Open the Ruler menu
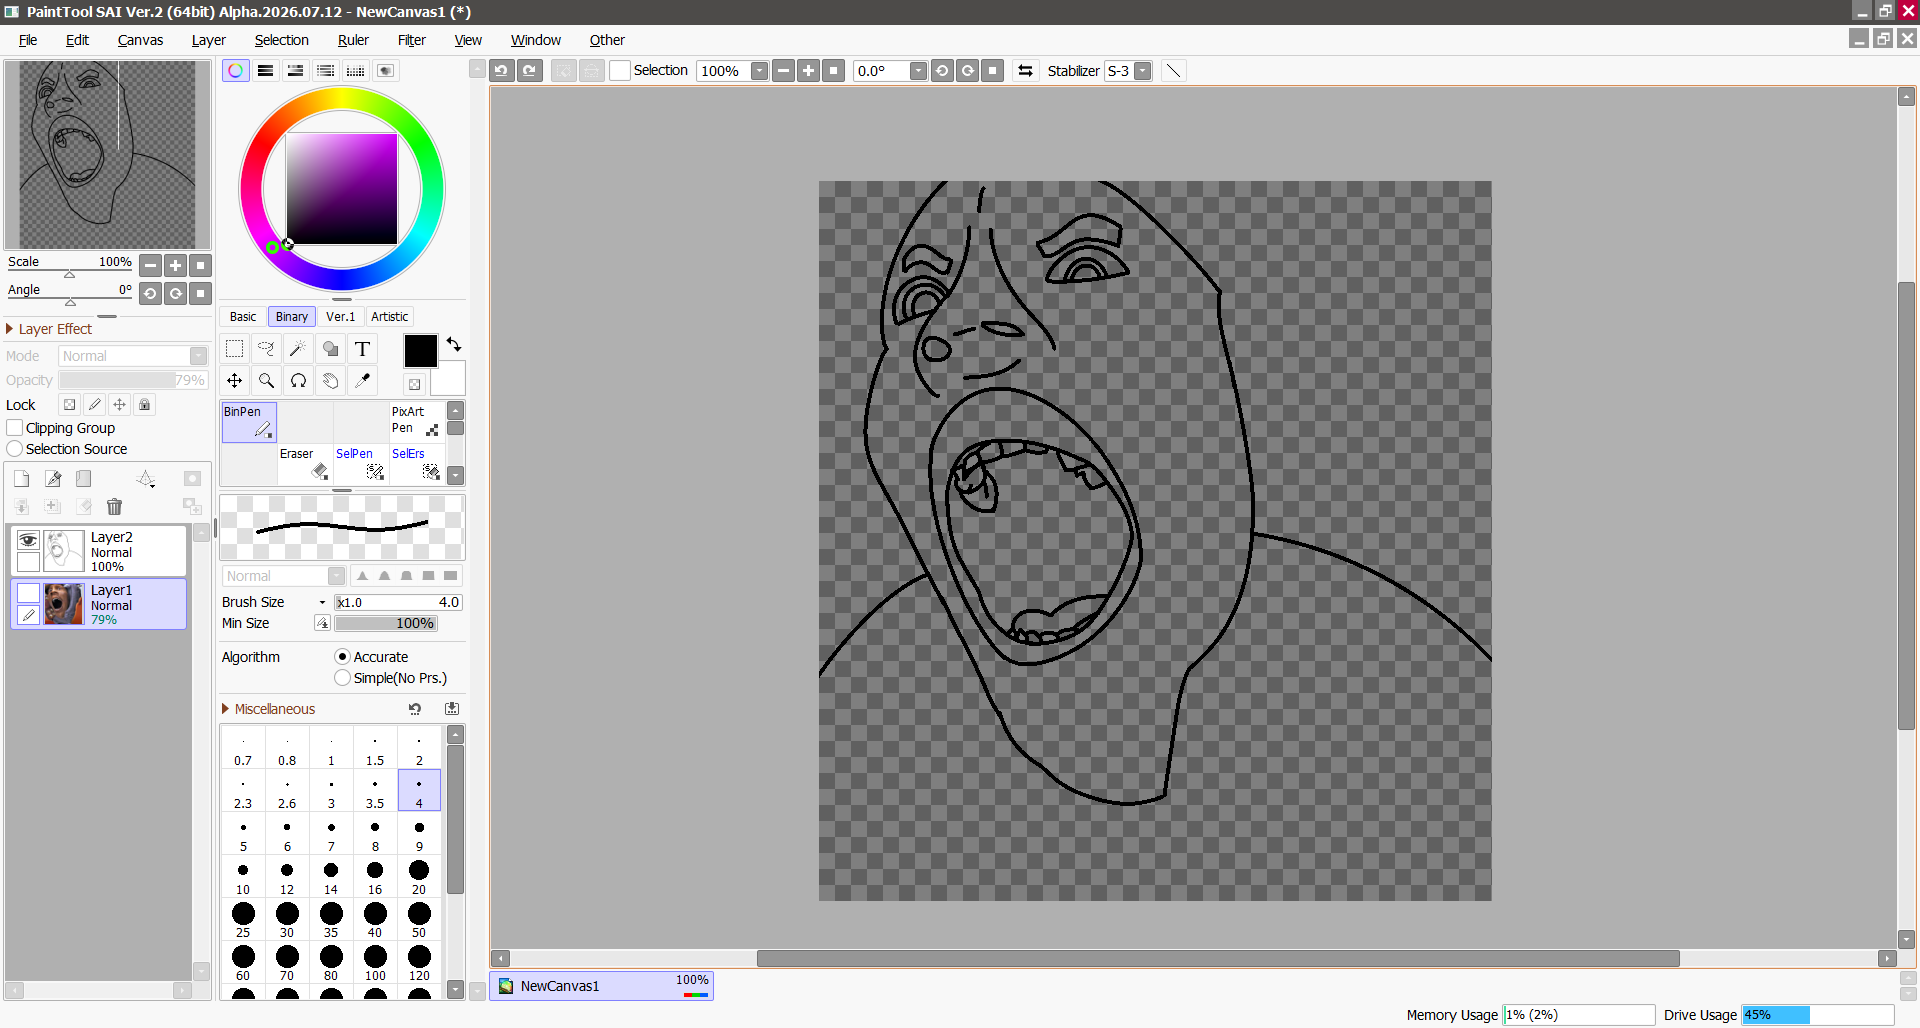1920x1028 pixels. pyautogui.click(x=353, y=40)
